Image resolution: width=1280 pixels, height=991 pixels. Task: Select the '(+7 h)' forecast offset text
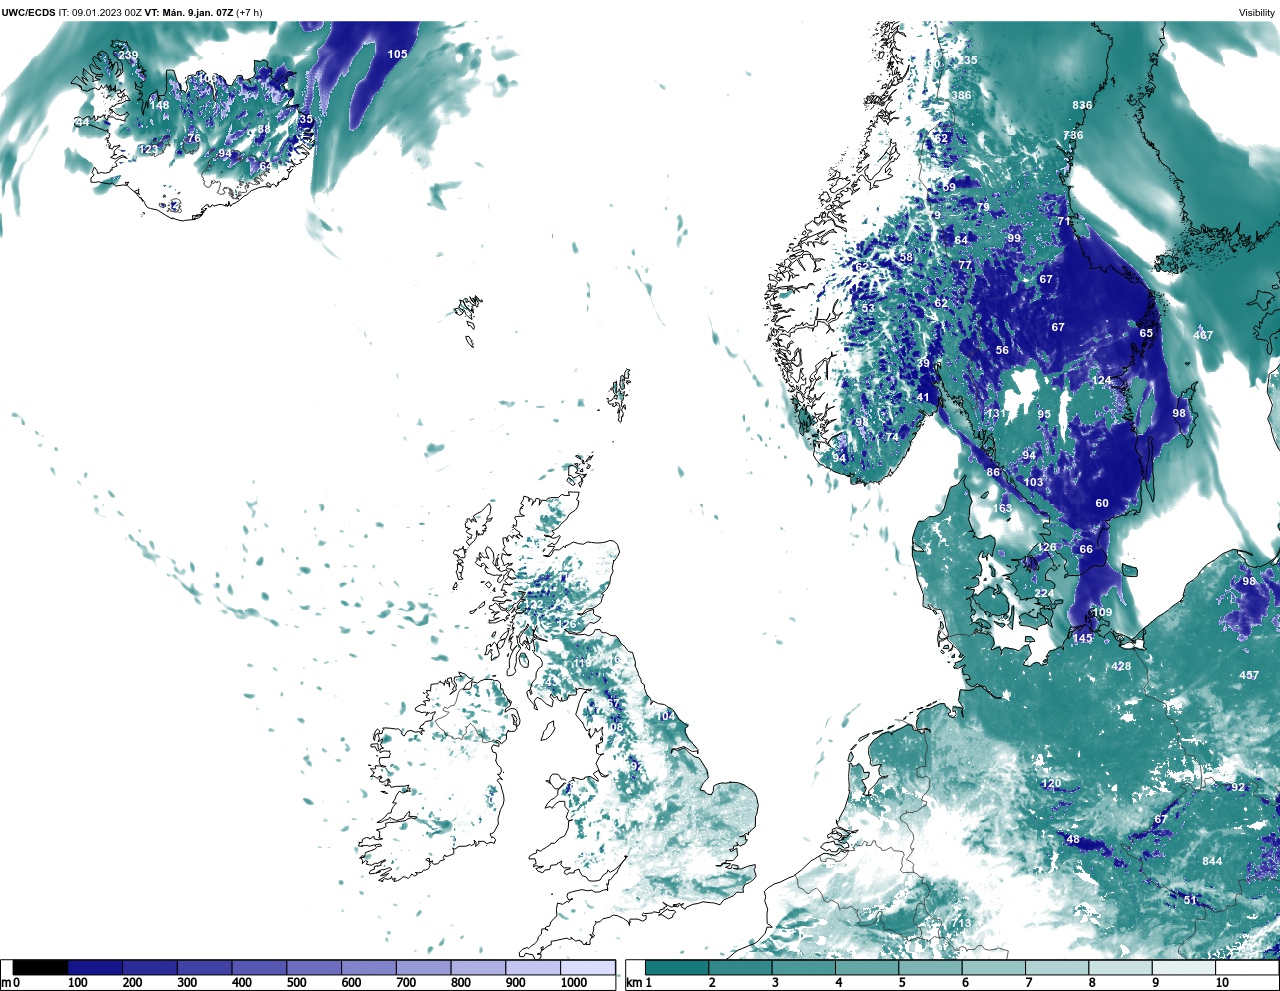coord(249,13)
